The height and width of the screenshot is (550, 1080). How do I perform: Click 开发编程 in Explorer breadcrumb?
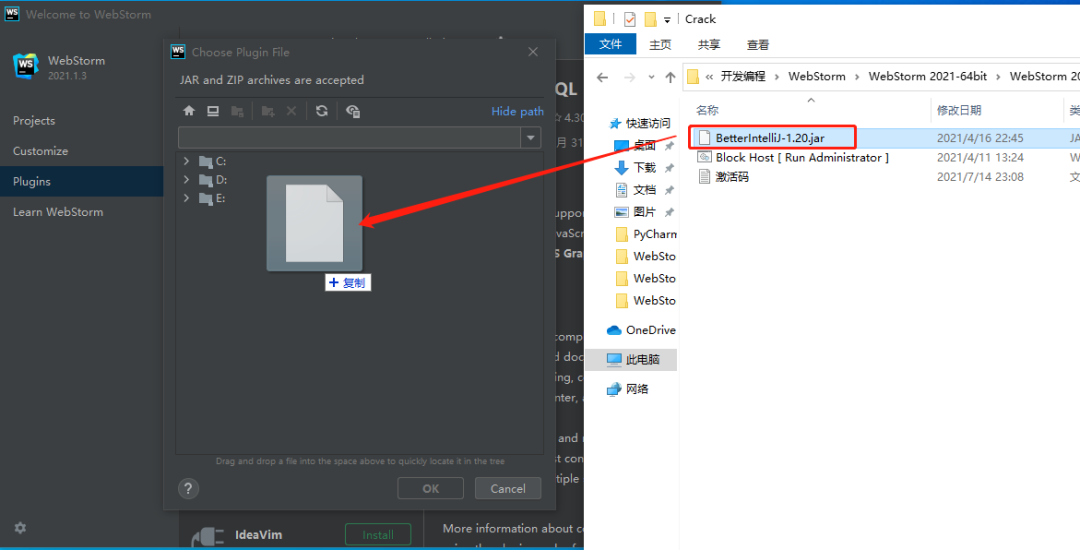[743, 76]
